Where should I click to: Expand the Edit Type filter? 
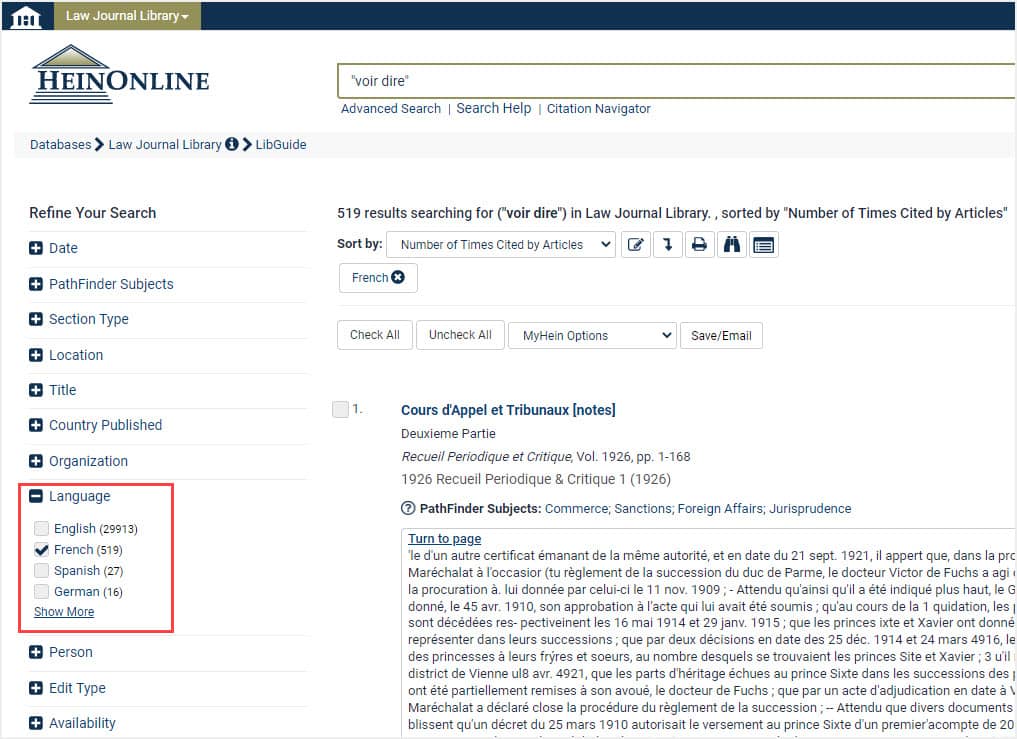pyautogui.click(x=36, y=688)
